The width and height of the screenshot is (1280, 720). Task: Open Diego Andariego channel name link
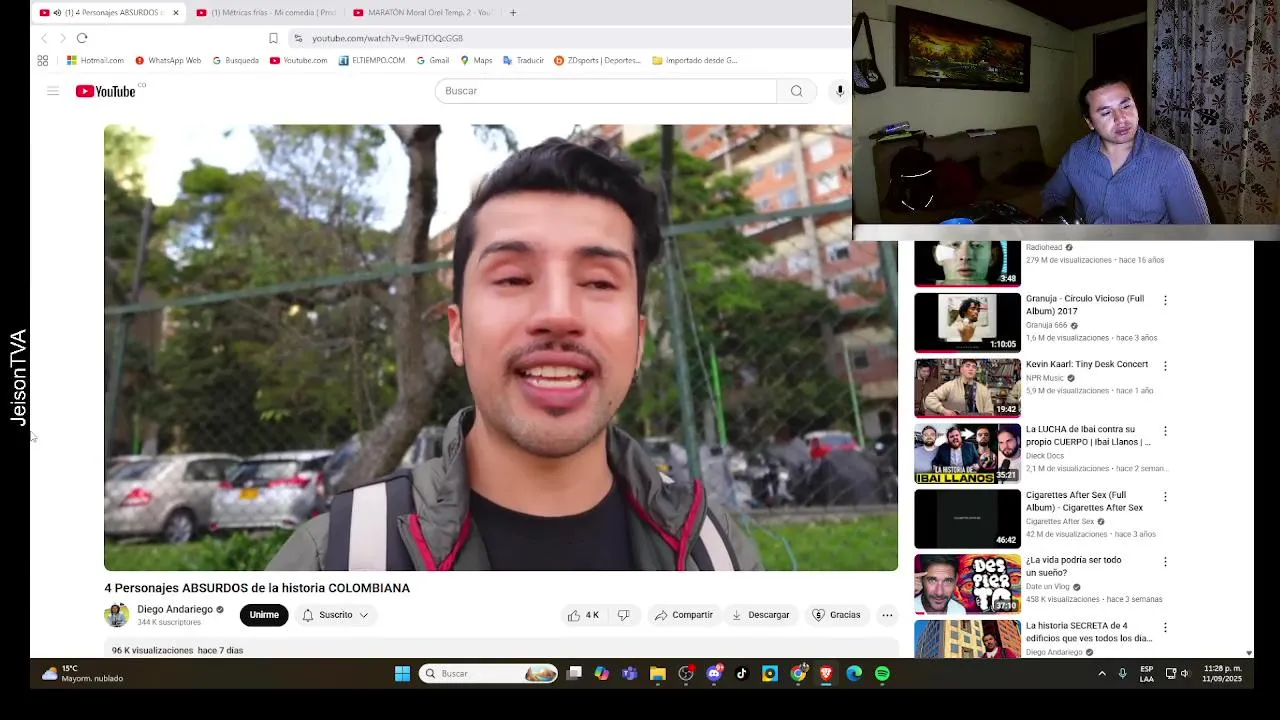(x=175, y=609)
